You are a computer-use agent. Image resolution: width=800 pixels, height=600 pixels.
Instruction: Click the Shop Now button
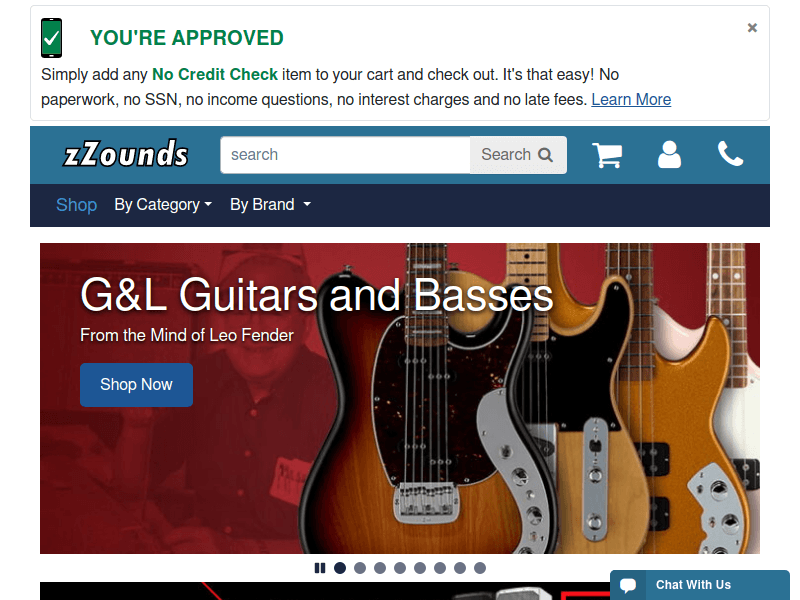pos(136,385)
